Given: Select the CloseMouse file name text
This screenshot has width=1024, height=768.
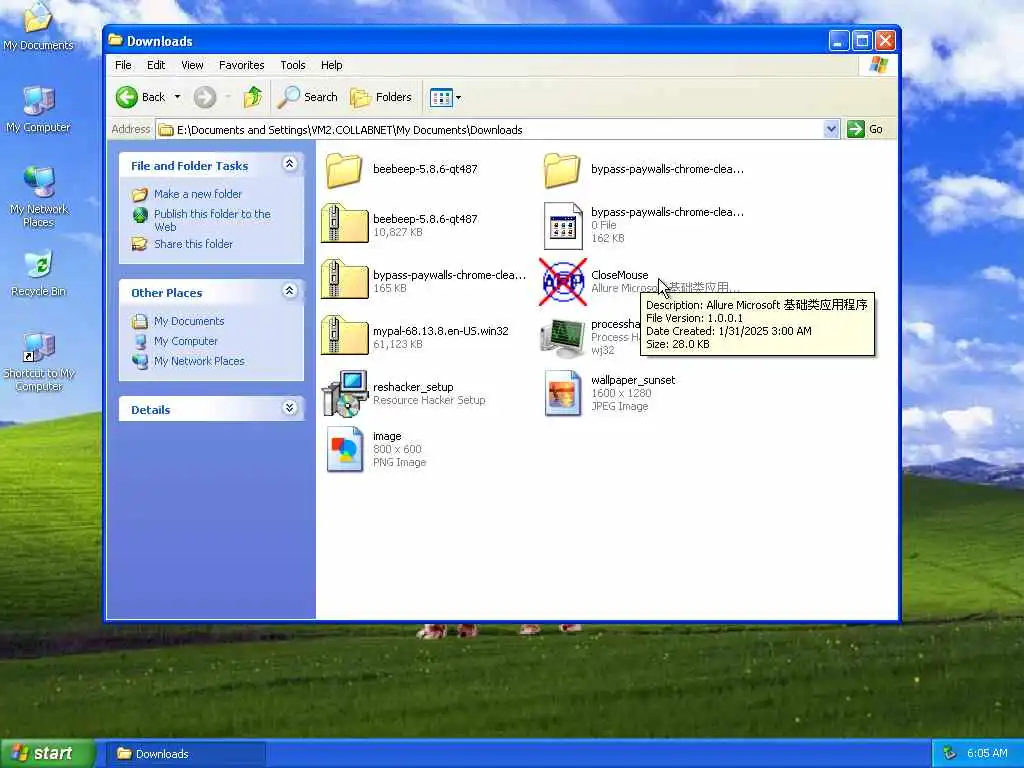Looking at the screenshot, I should point(619,275).
